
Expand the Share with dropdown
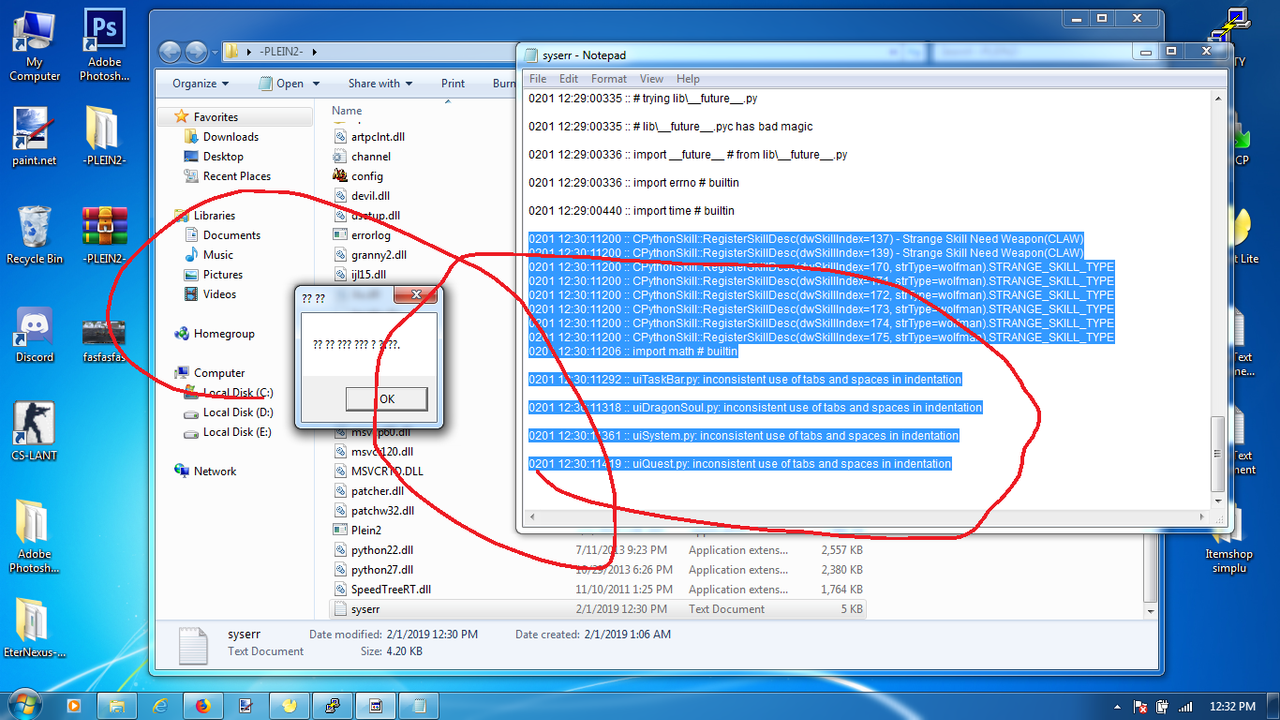[379, 84]
